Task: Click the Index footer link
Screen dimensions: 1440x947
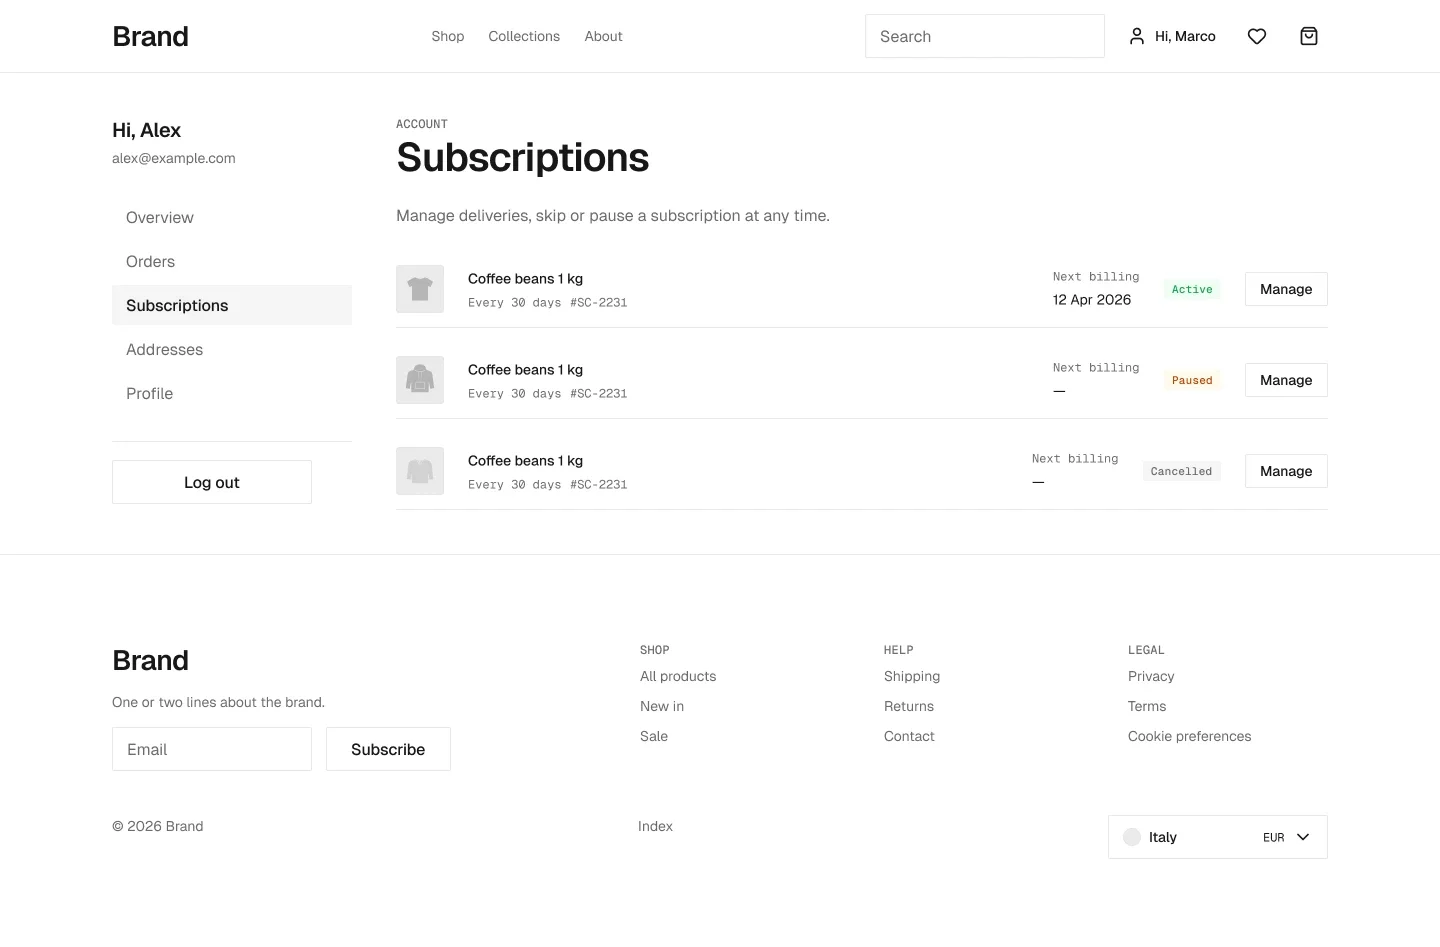Action: [655, 826]
